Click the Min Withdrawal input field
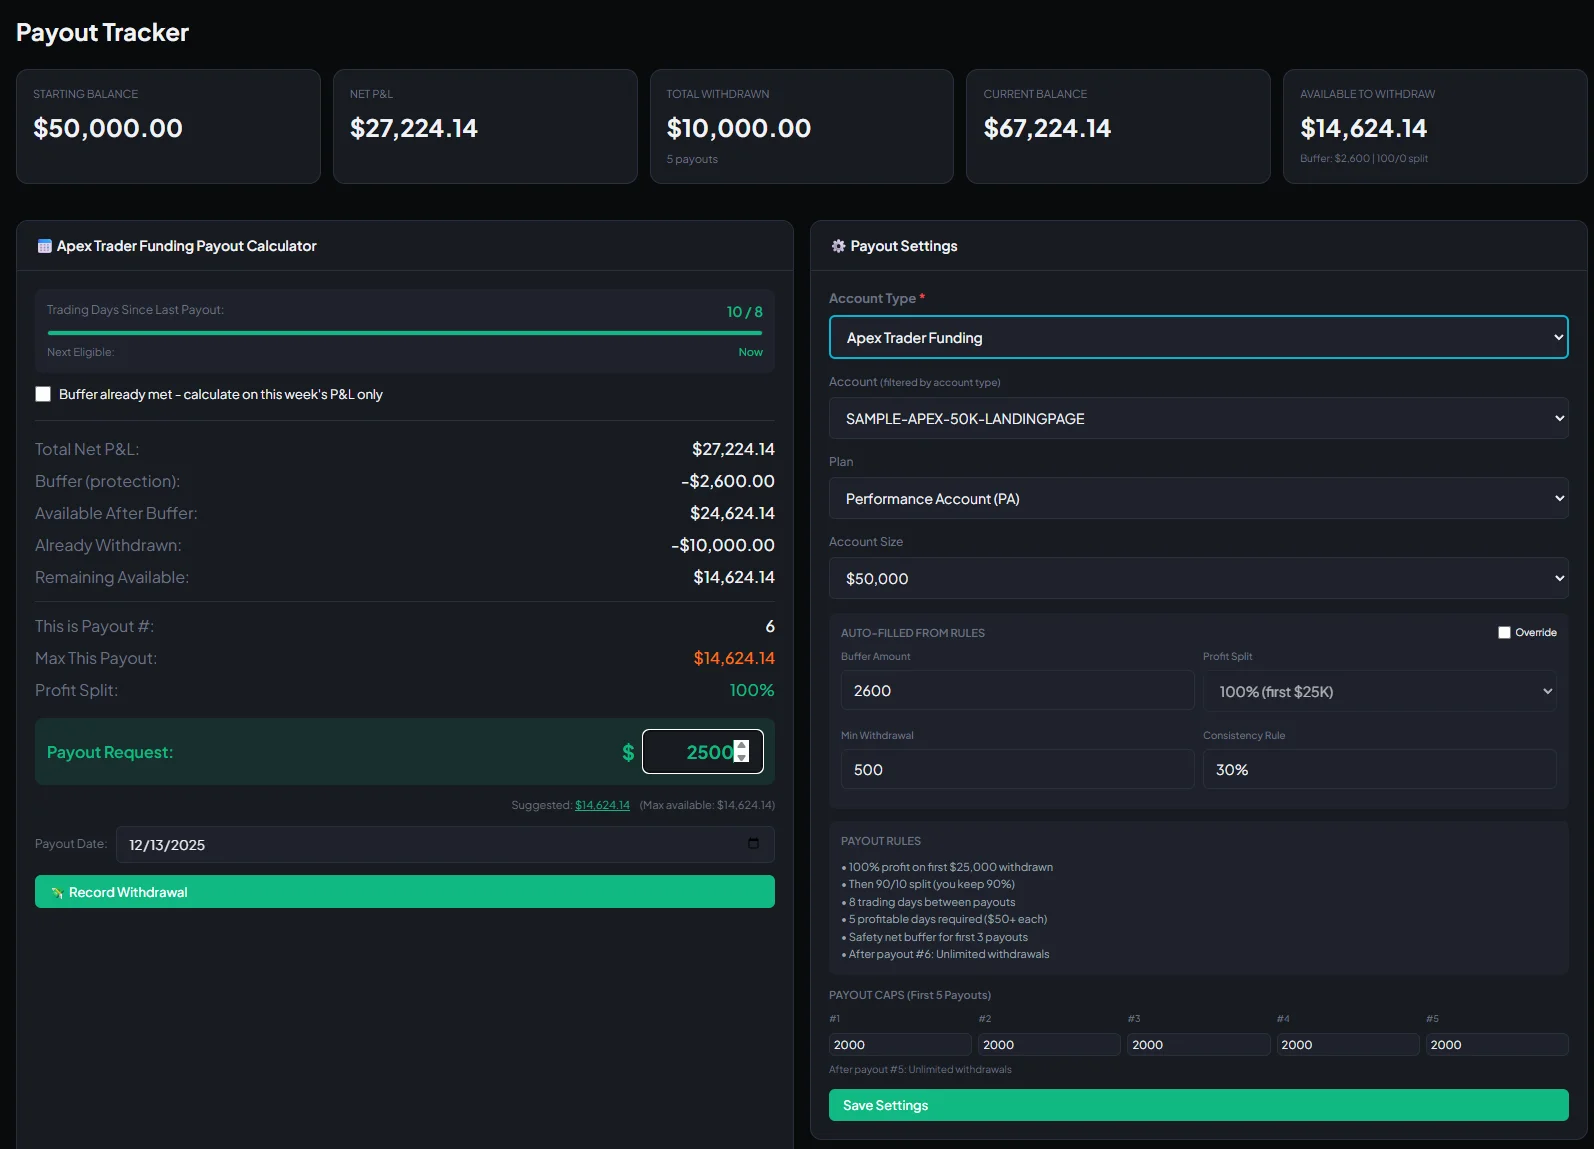Image resolution: width=1594 pixels, height=1149 pixels. point(1017,770)
